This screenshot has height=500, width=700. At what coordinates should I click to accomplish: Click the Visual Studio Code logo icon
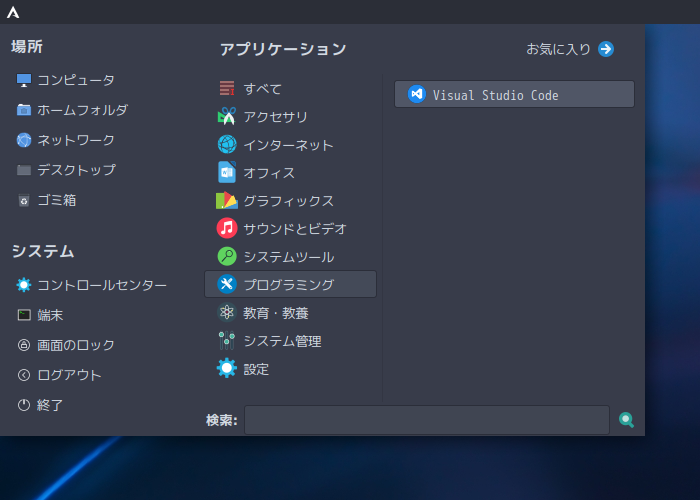click(417, 94)
